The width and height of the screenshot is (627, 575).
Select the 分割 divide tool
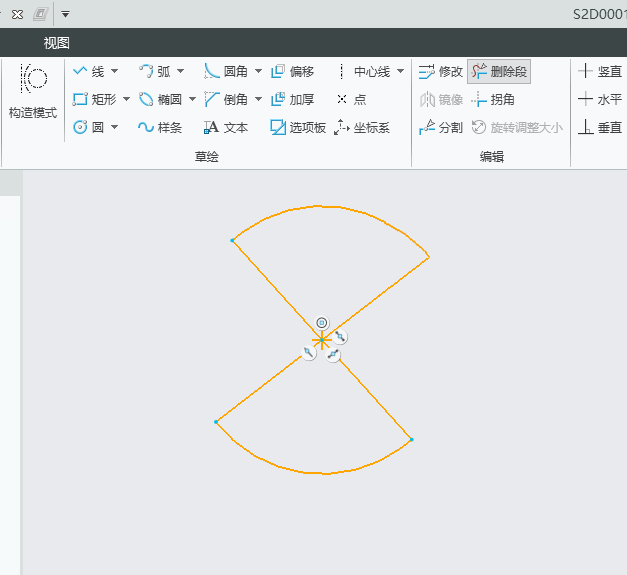pyautogui.click(x=441, y=127)
